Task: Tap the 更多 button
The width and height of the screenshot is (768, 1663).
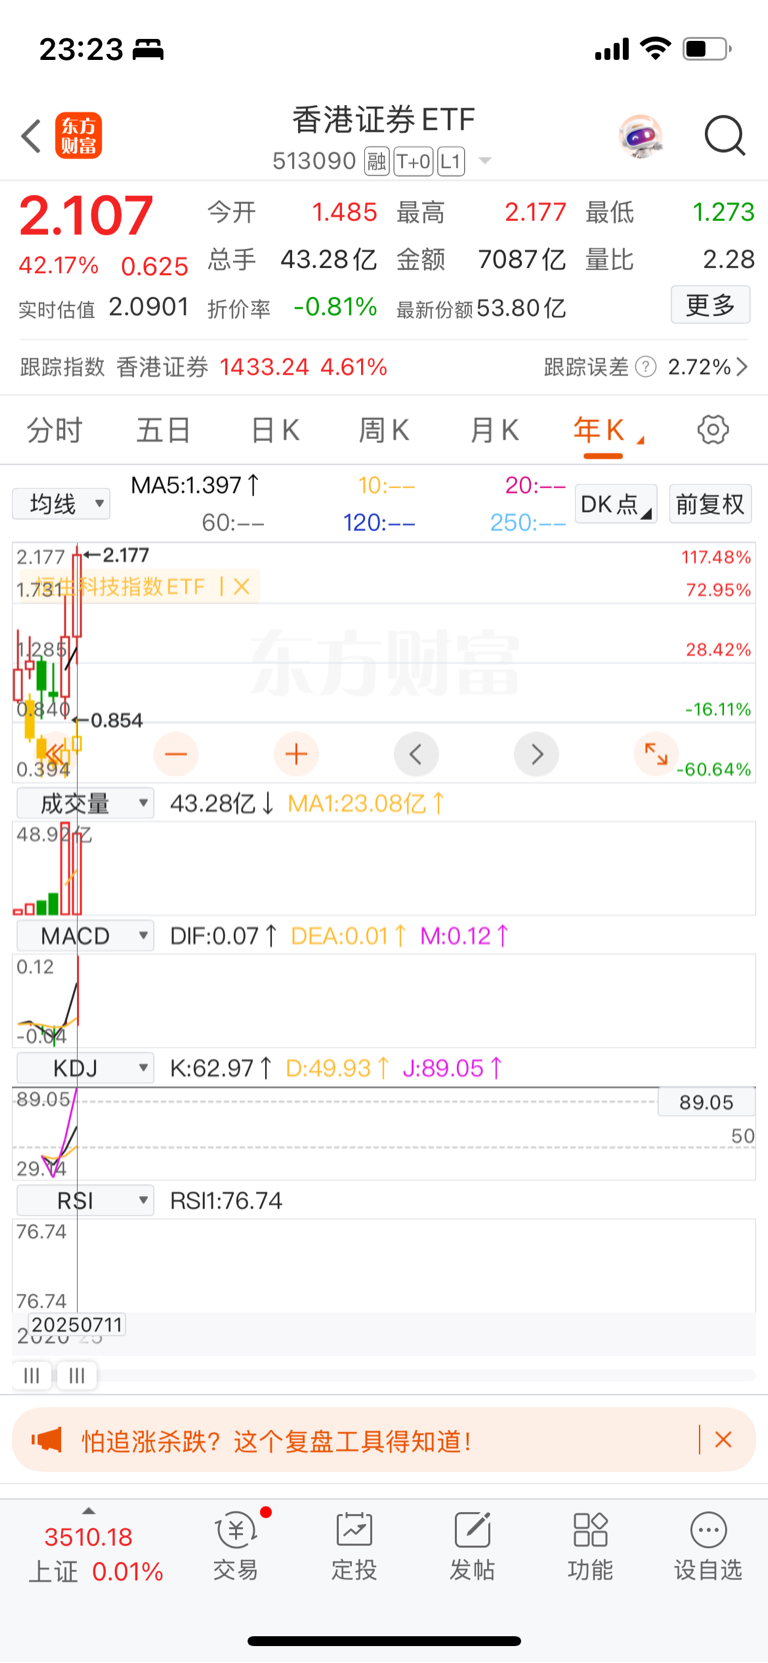Action: point(710,305)
